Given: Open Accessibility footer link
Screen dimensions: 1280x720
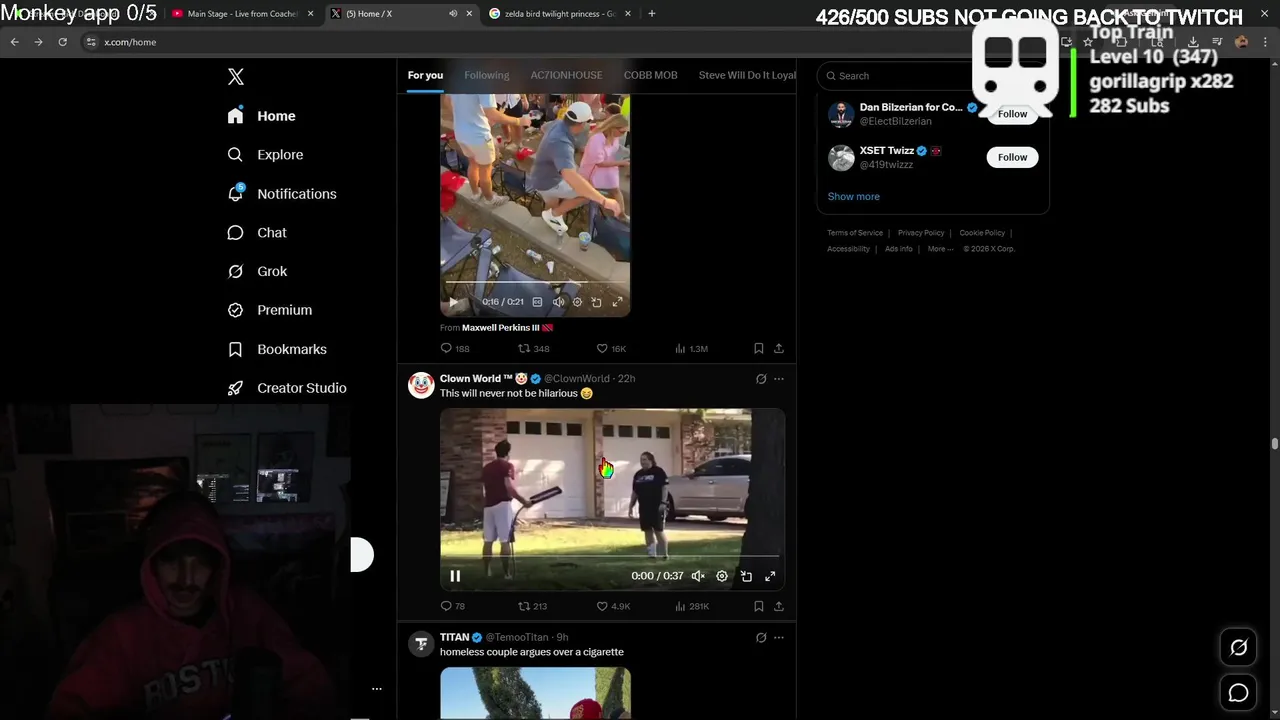Looking at the screenshot, I should 848,249.
